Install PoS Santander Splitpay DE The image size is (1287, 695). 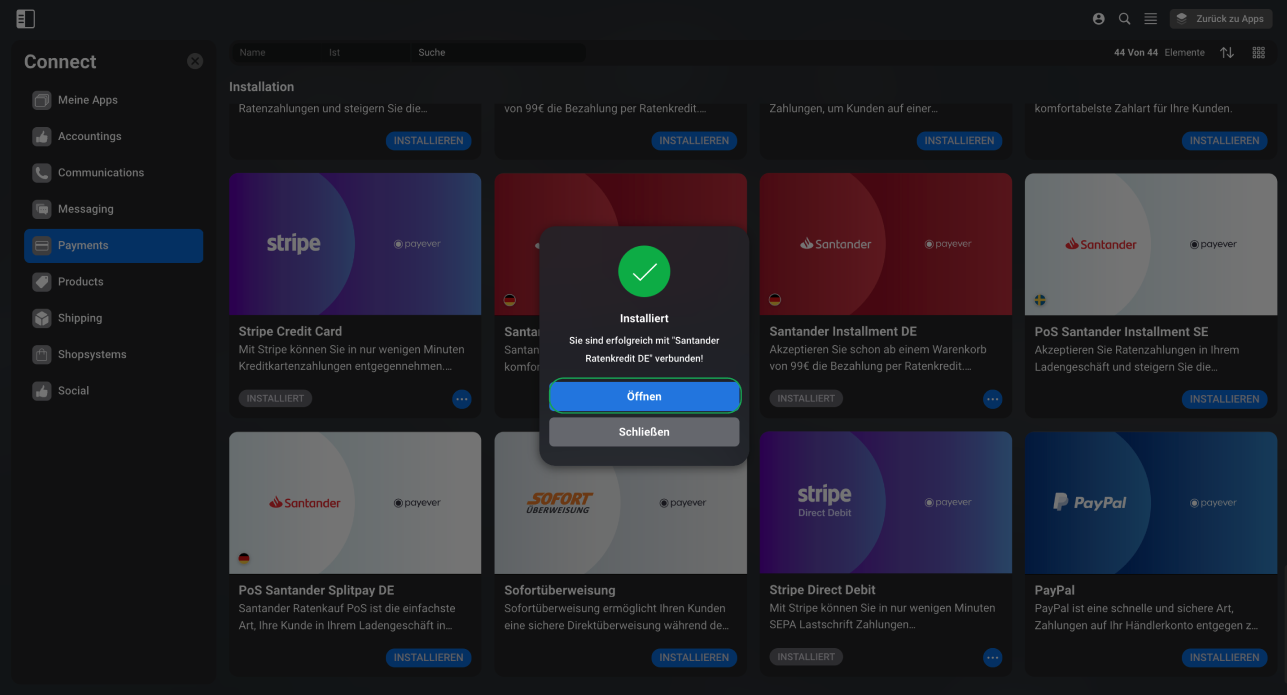[x=428, y=658]
